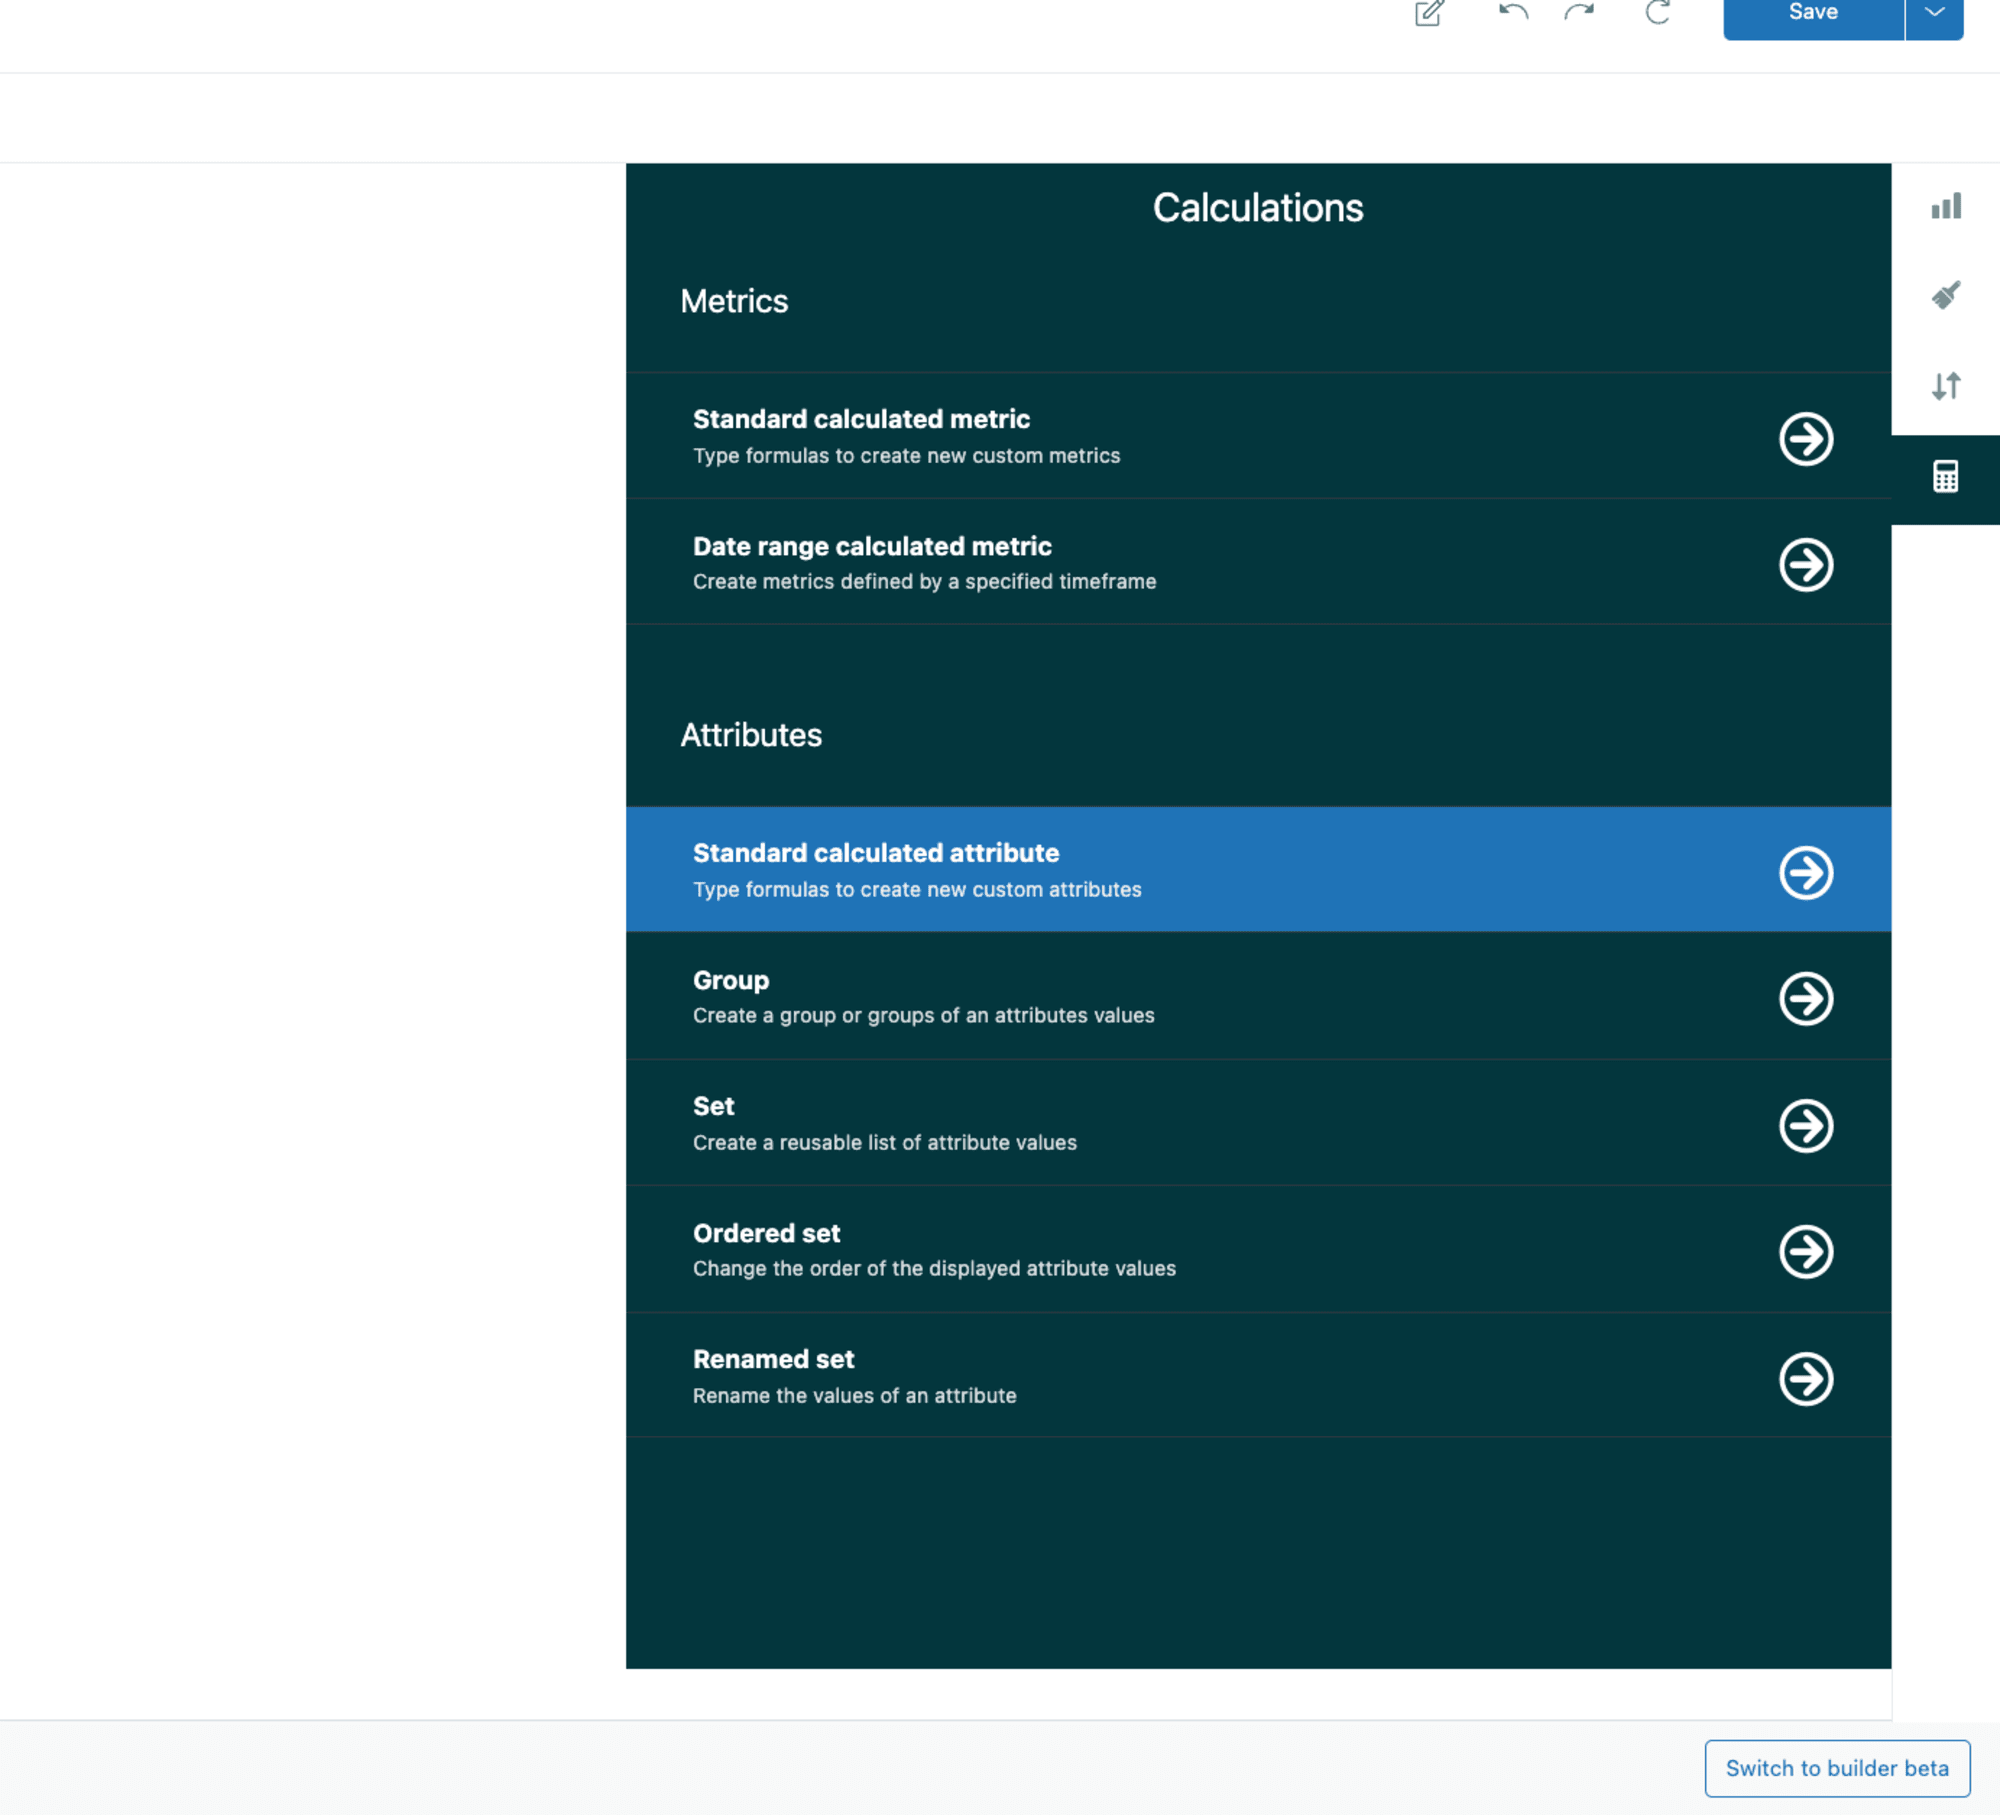Click the Save button
Viewport: 2000px width, 1815px height.
click(1812, 12)
